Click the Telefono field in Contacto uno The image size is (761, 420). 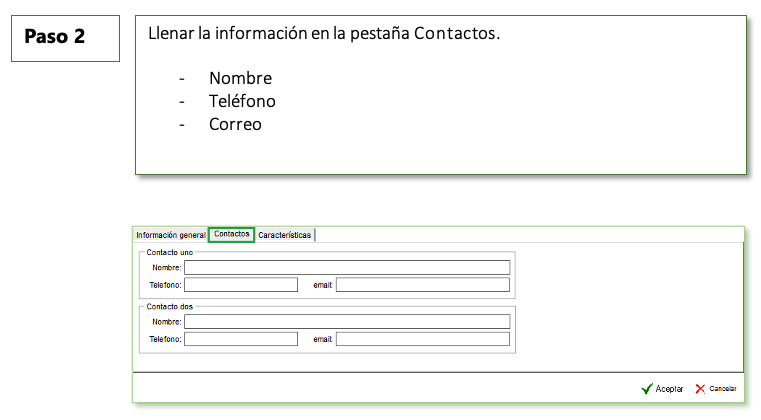click(x=241, y=285)
